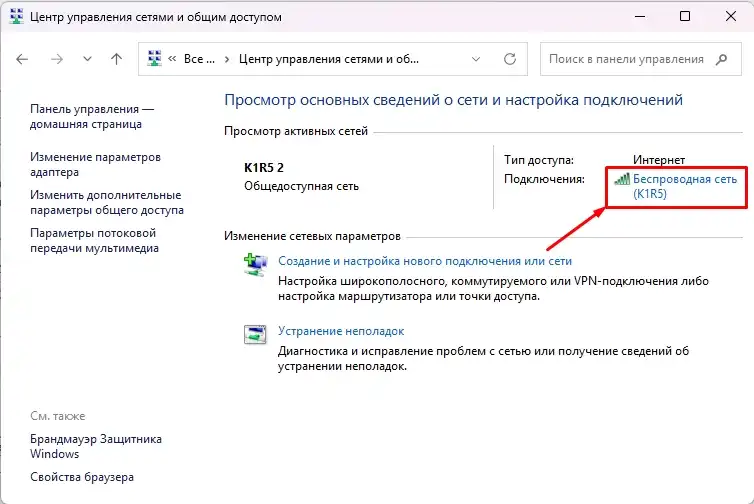Go up one level with the Up arrow
The width and height of the screenshot is (754, 504).
pyautogui.click(x=116, y=59)
